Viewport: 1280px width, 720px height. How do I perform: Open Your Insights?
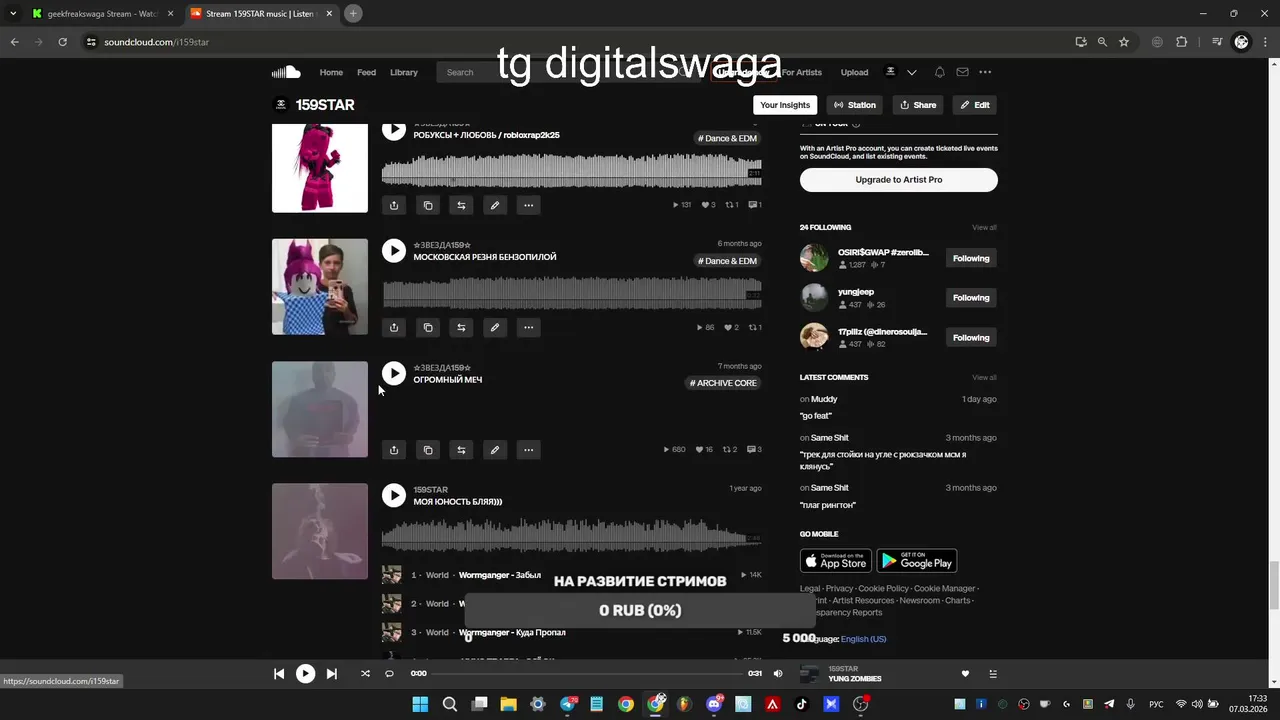[785, 105]
